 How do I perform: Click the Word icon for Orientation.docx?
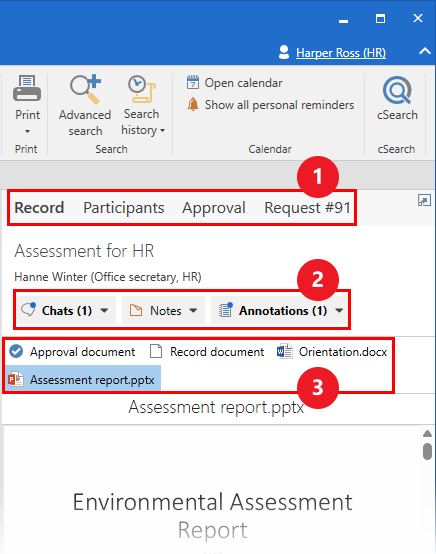tap(284, 352)
